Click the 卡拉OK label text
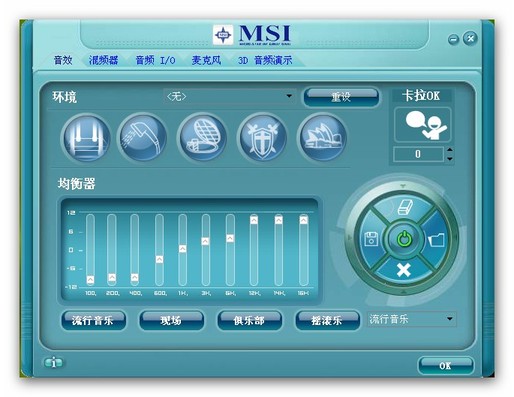 pyautogui.click(x=421, y=96)
